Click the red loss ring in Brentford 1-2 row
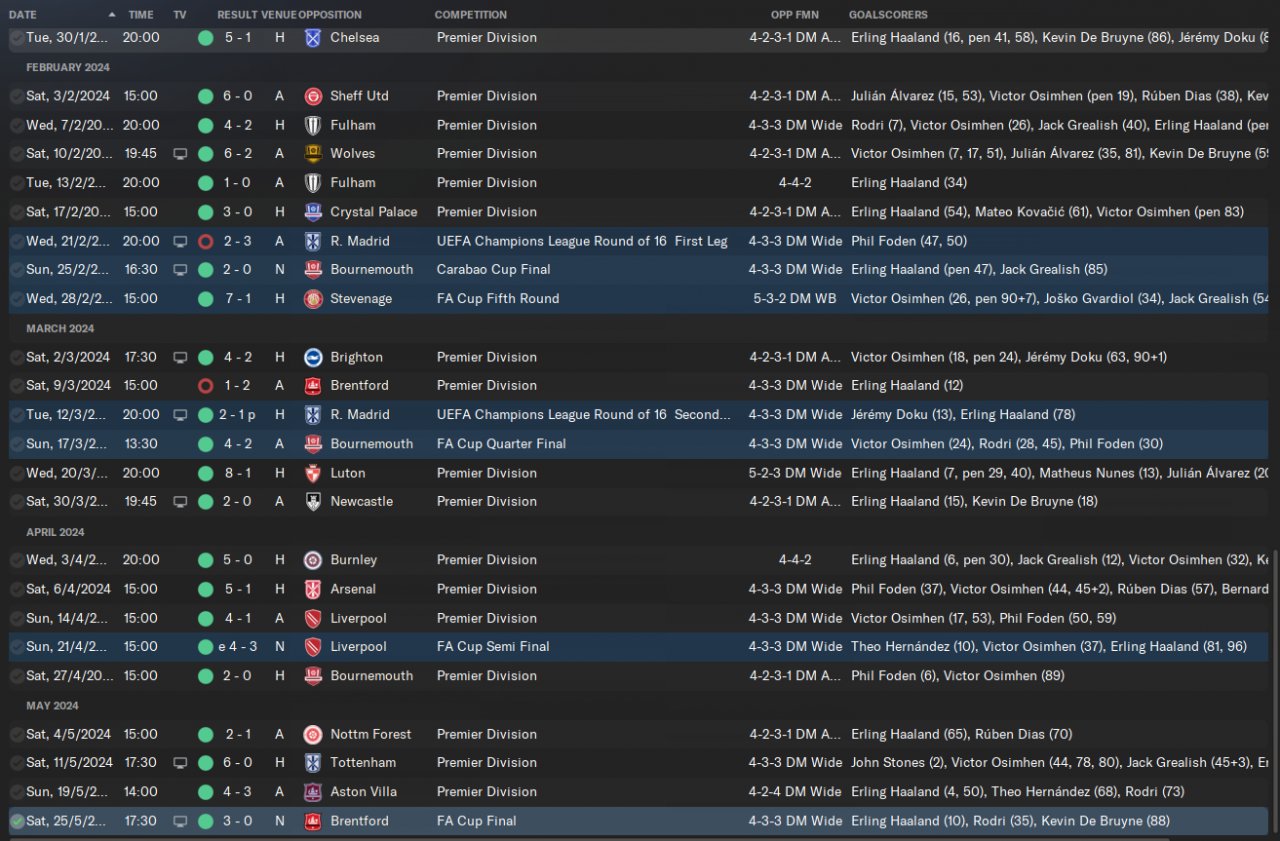 205,386
